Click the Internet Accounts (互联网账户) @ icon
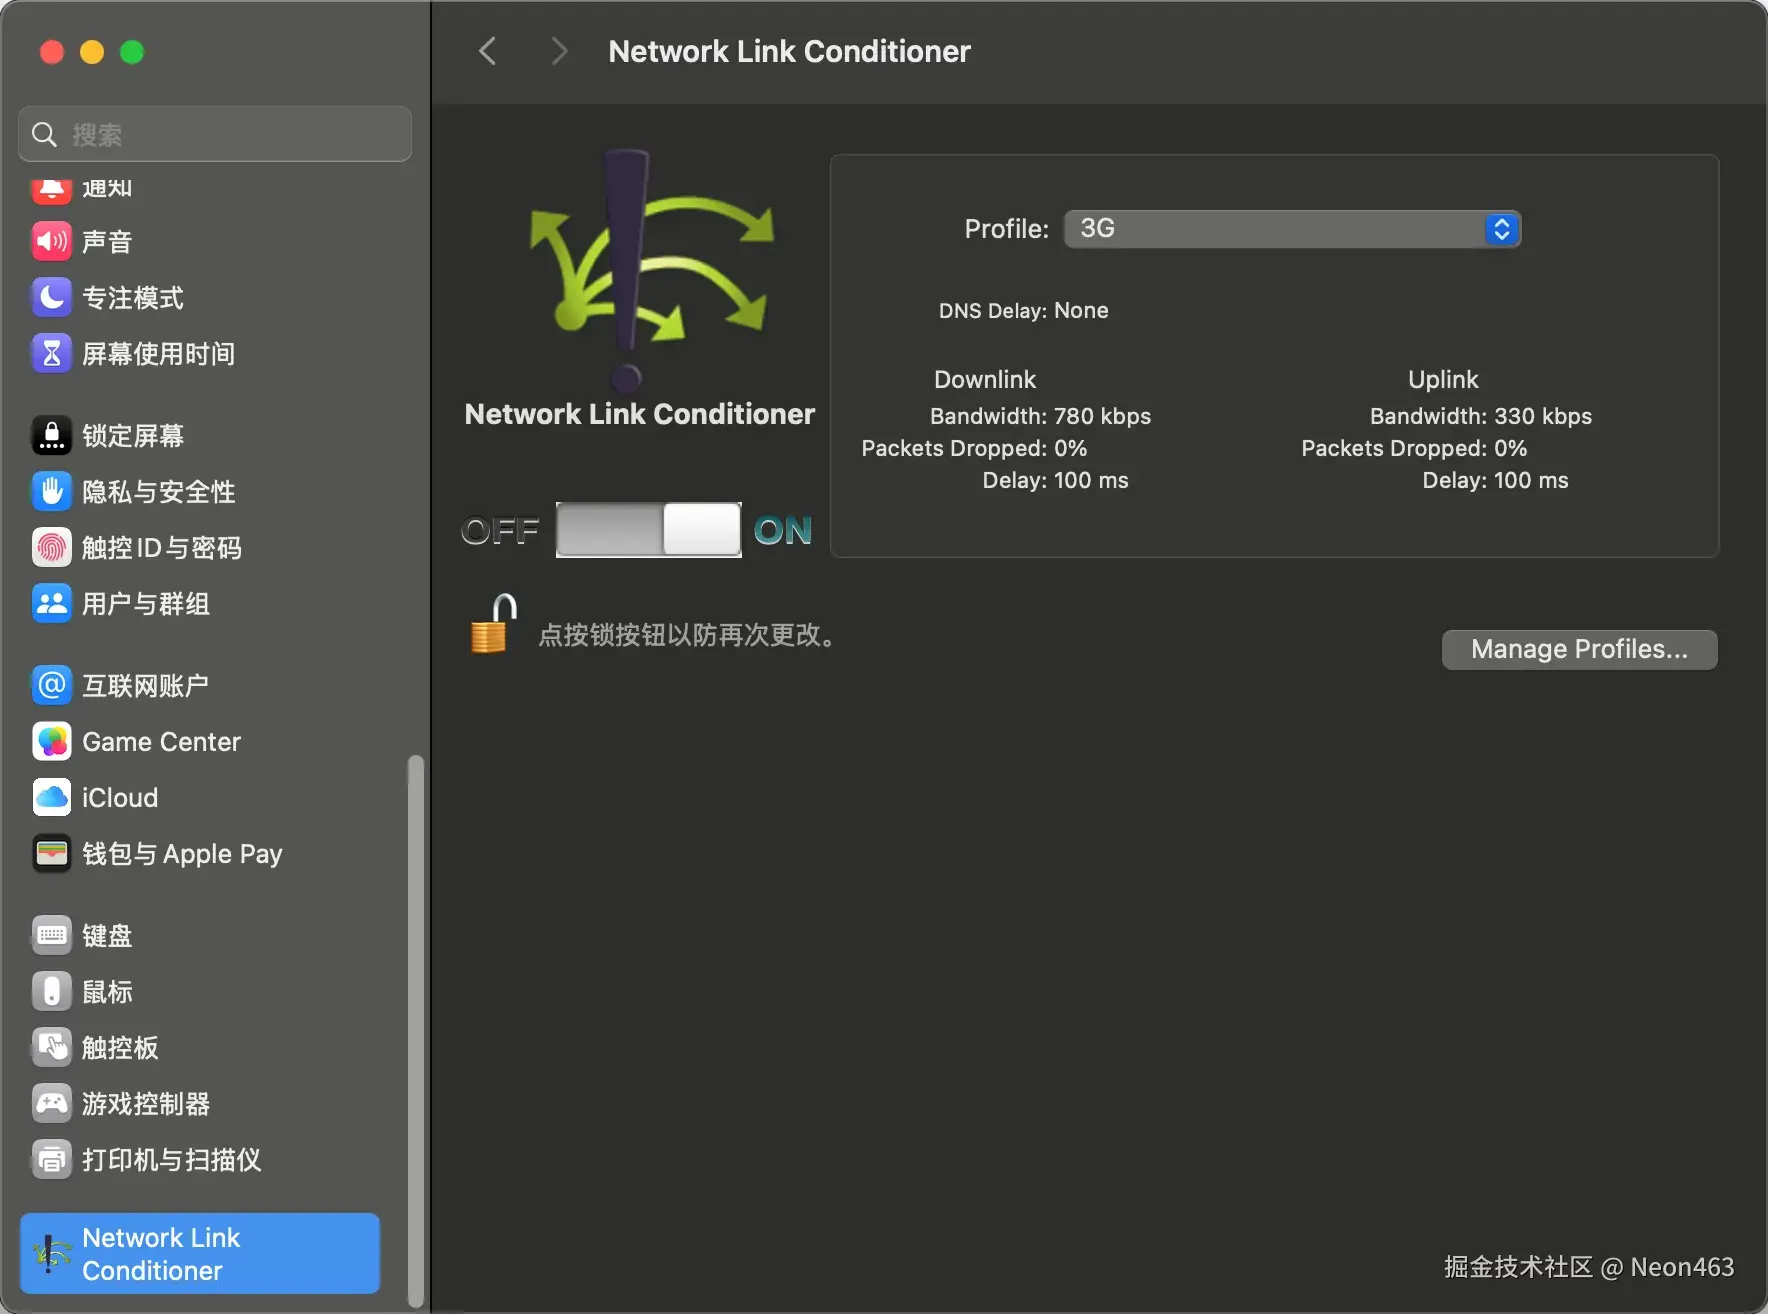 point(52,685)
